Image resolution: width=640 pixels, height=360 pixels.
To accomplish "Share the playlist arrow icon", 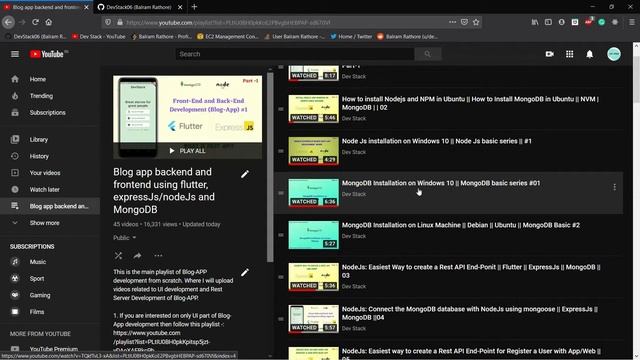I will (137, 256).
